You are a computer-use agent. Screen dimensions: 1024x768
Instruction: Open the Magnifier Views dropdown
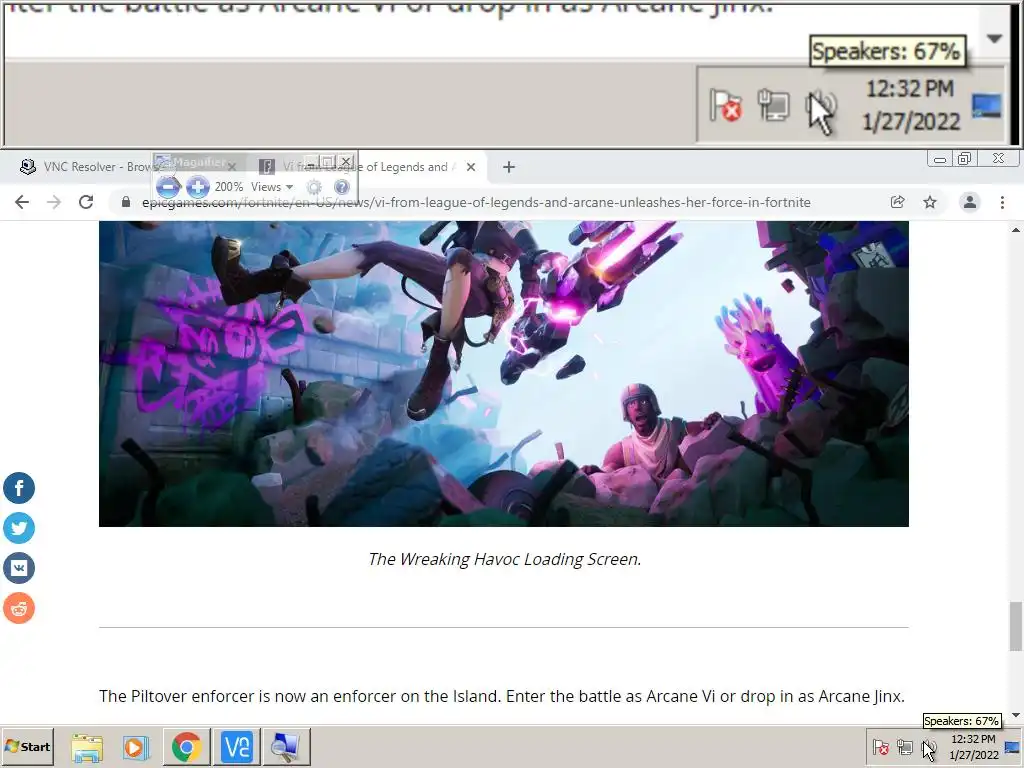pos(272,187)
